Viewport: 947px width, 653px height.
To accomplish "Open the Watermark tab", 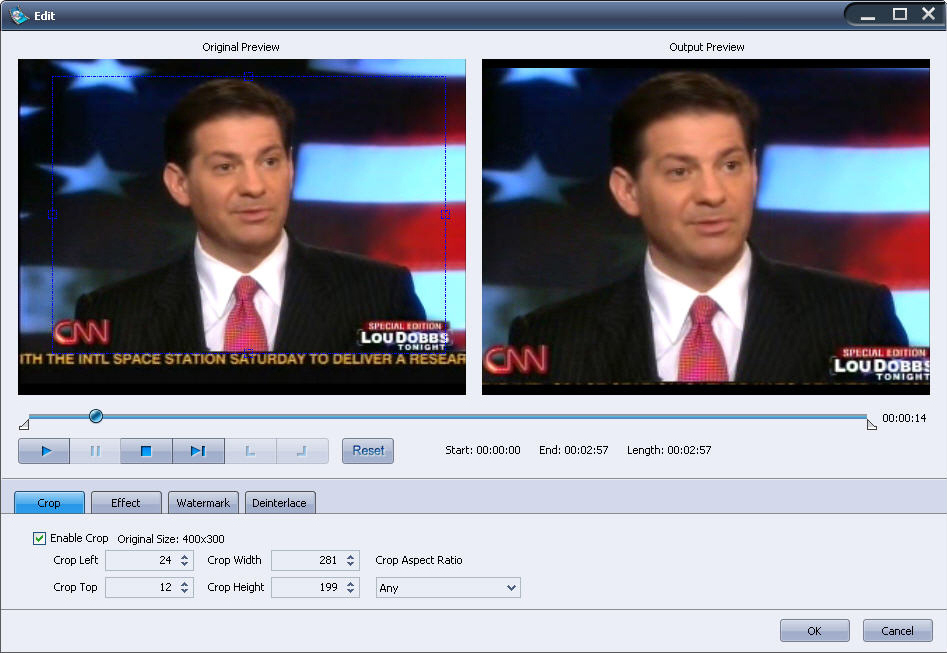I will (203, 503).
